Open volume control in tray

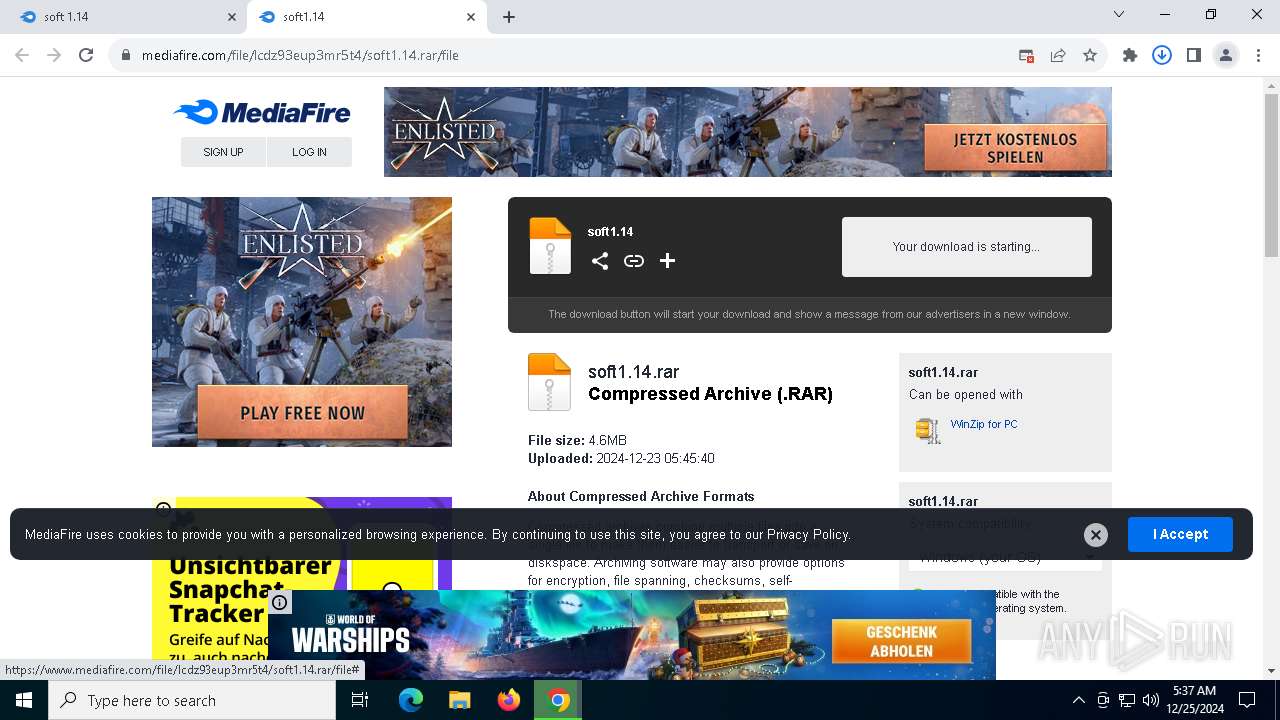(1151, 700)
